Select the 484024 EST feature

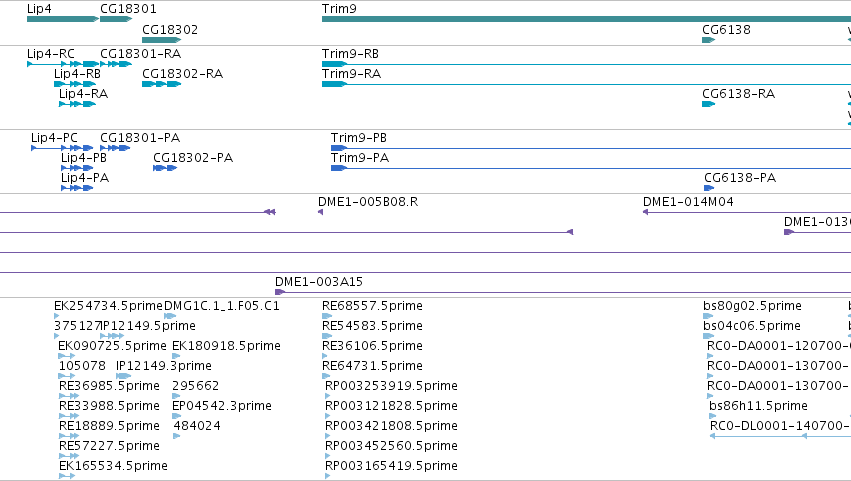[176, 436]
